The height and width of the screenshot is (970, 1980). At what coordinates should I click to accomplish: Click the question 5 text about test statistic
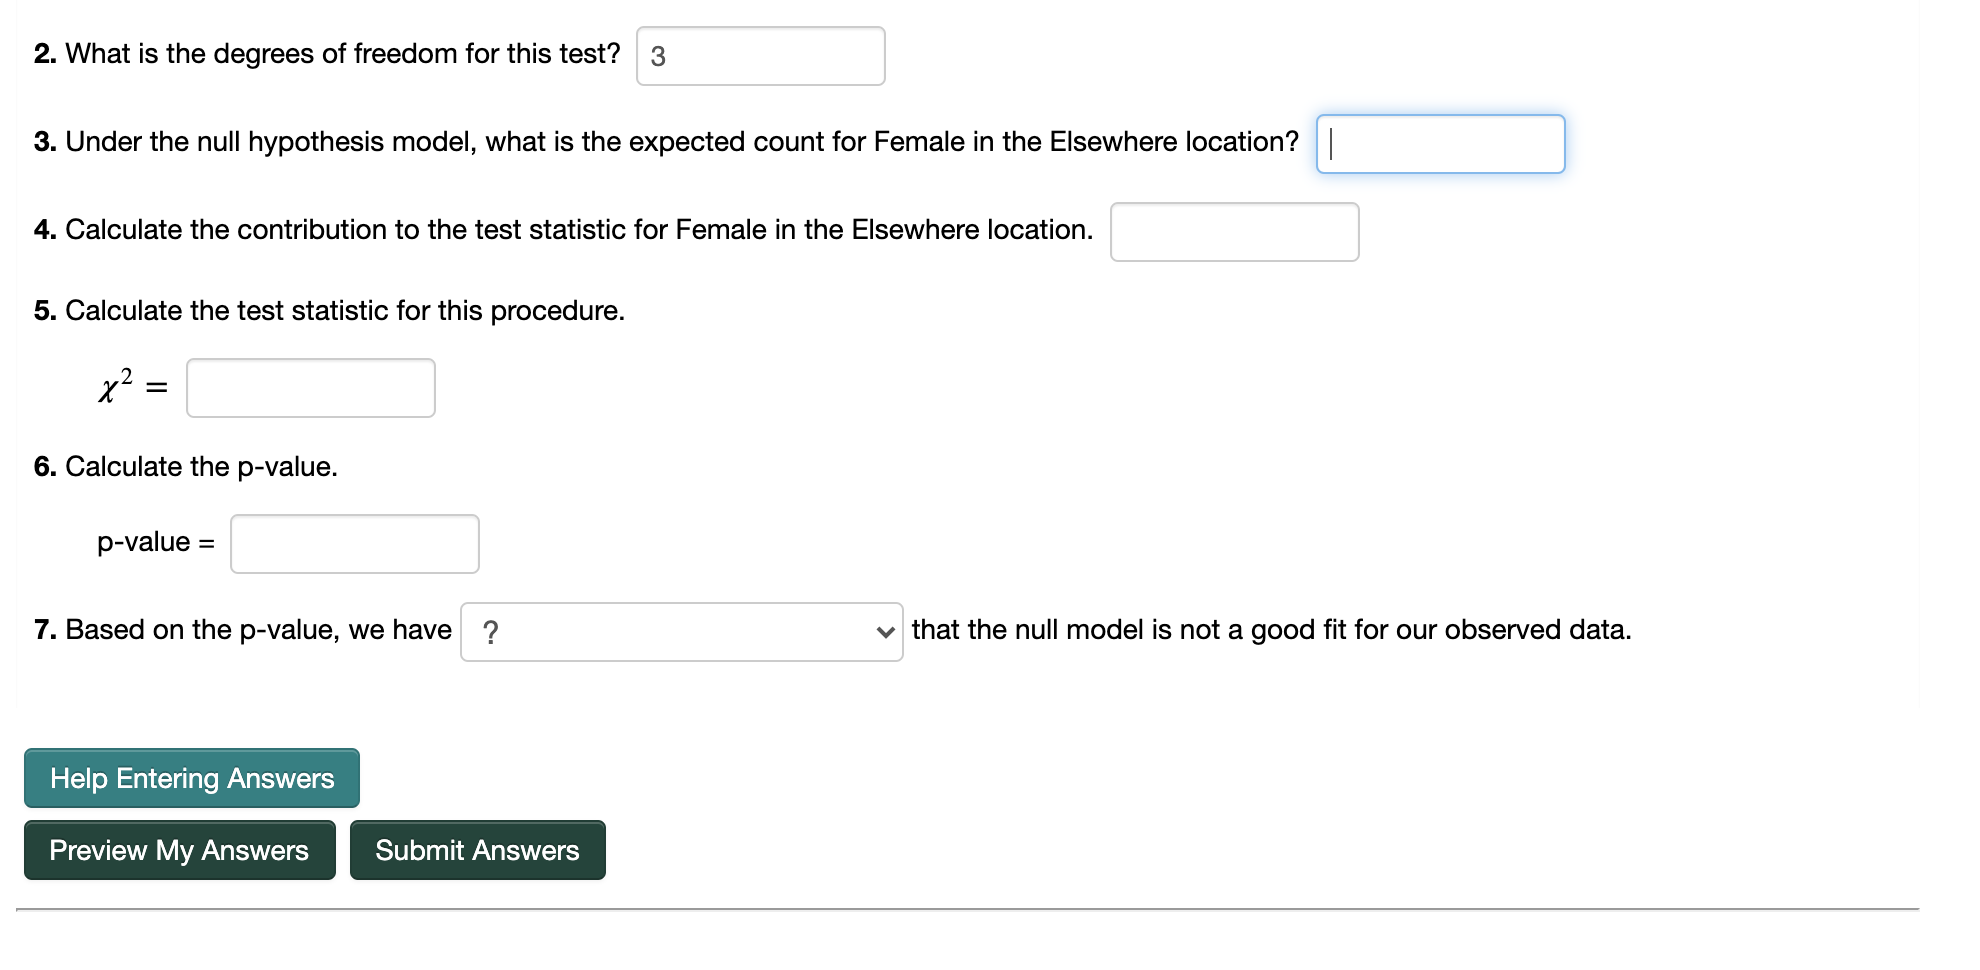[x=329, y=310]
